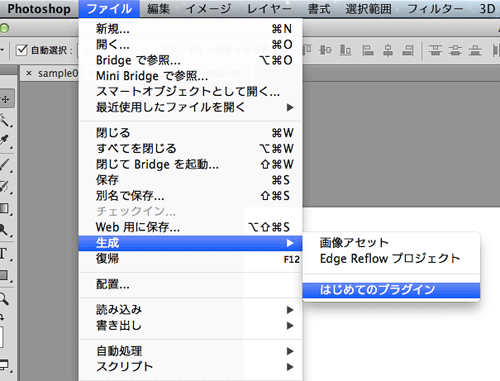Choose 別名で保存...
Screen dimensions: 500x381
[x=191, y=196]
